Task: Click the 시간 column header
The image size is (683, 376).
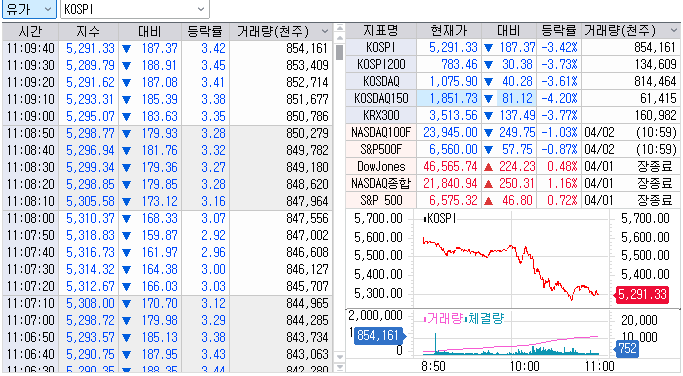Action: click(30, 31)
